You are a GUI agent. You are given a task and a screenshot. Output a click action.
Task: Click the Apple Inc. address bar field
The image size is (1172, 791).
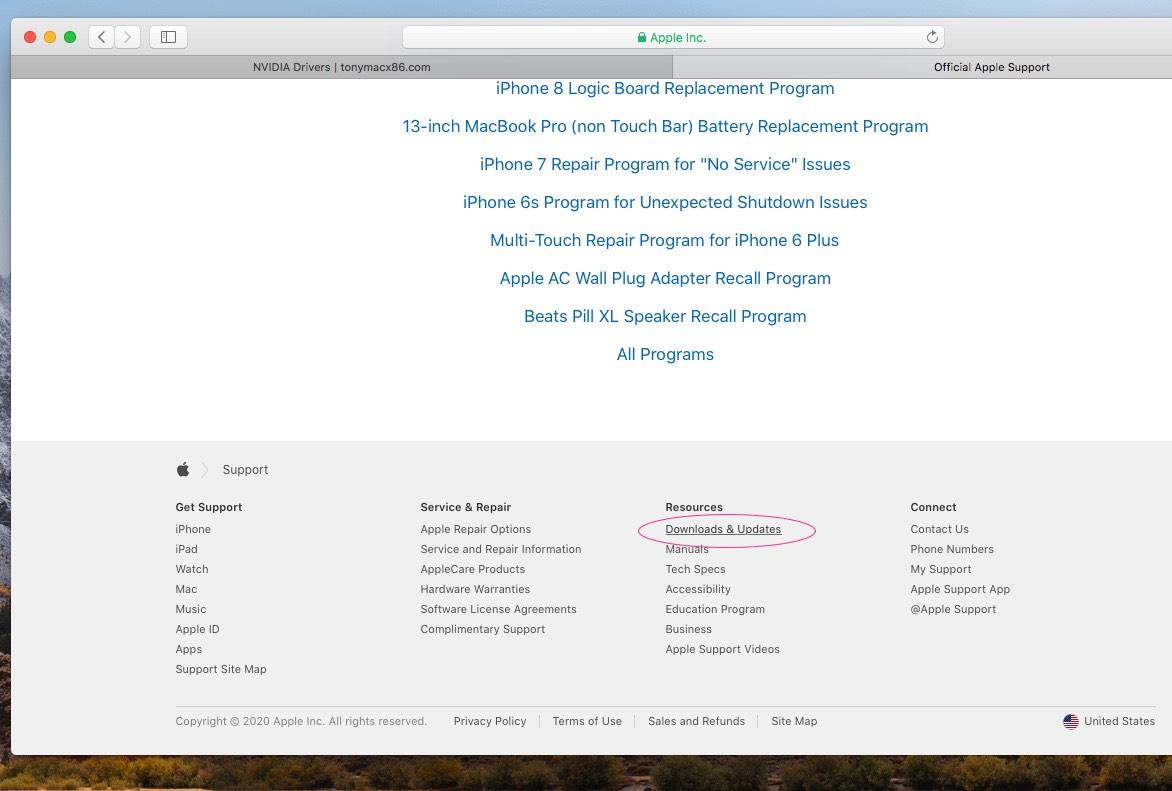click(673, 37)
